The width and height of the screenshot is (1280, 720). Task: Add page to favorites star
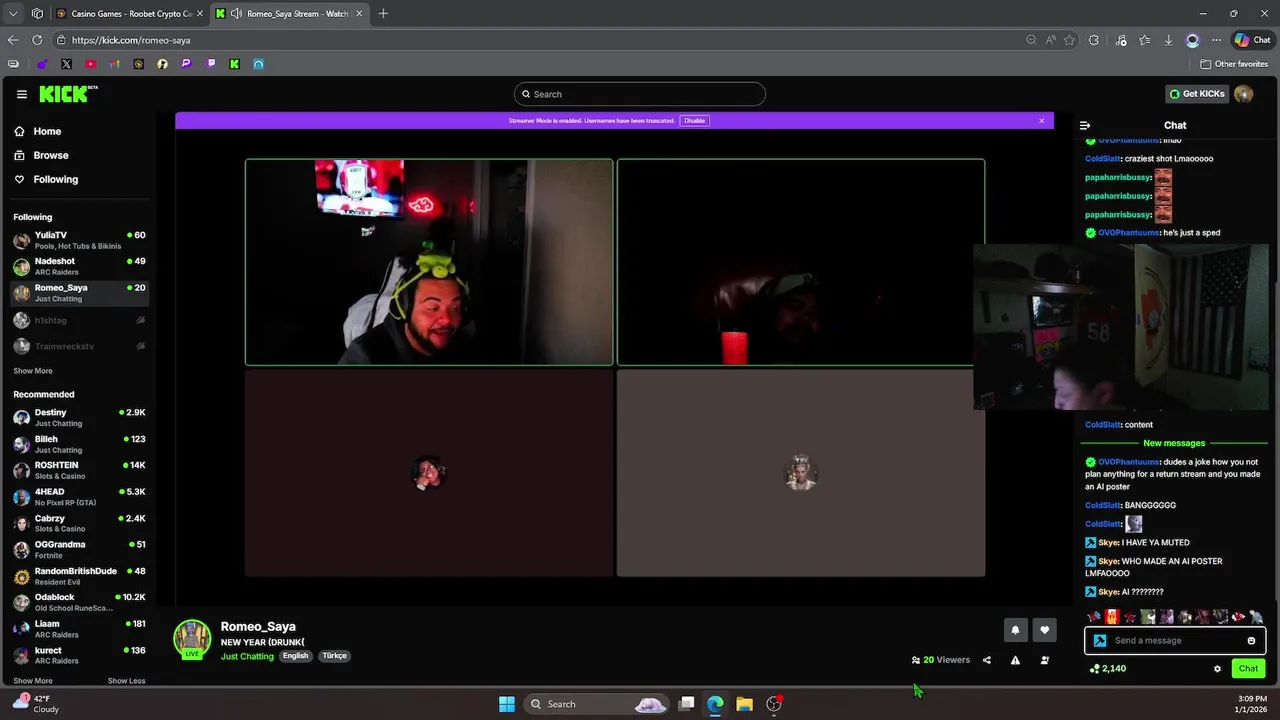(1069, 40)
